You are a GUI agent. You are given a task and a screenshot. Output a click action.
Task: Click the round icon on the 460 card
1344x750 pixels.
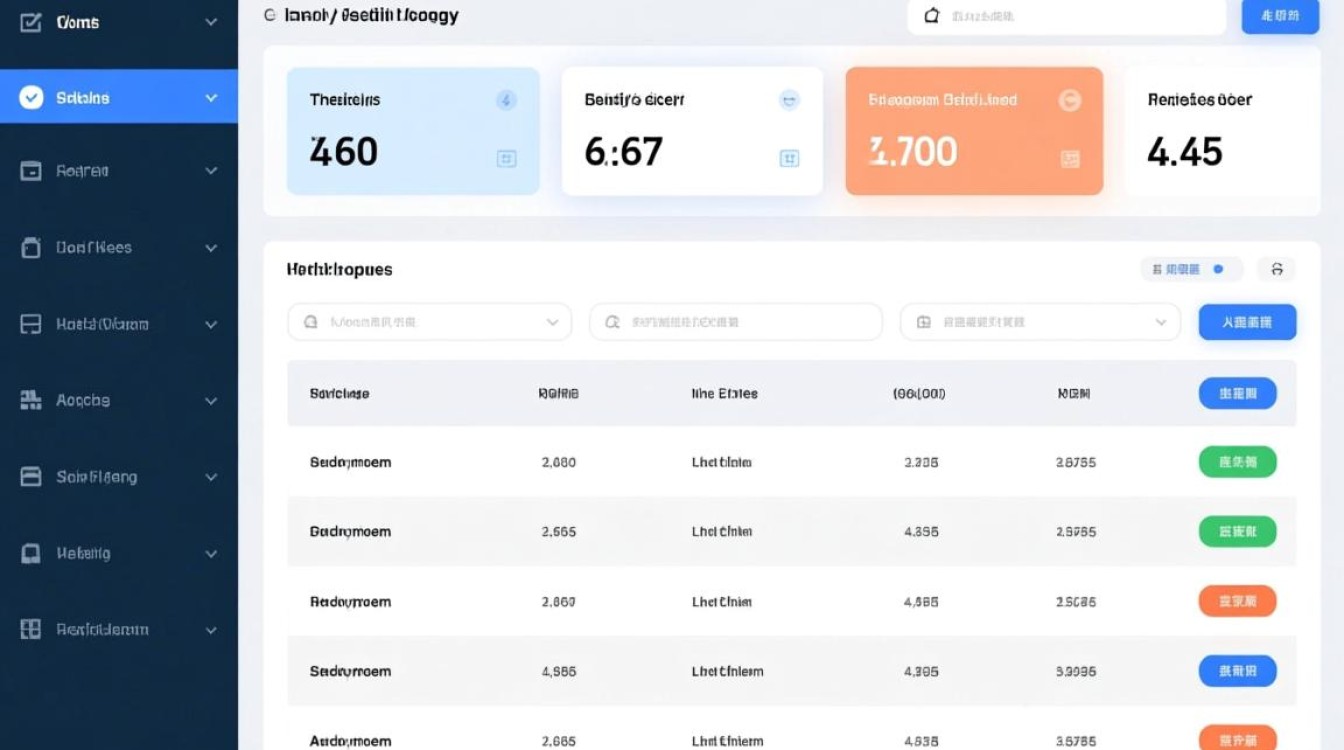point(506,100)
